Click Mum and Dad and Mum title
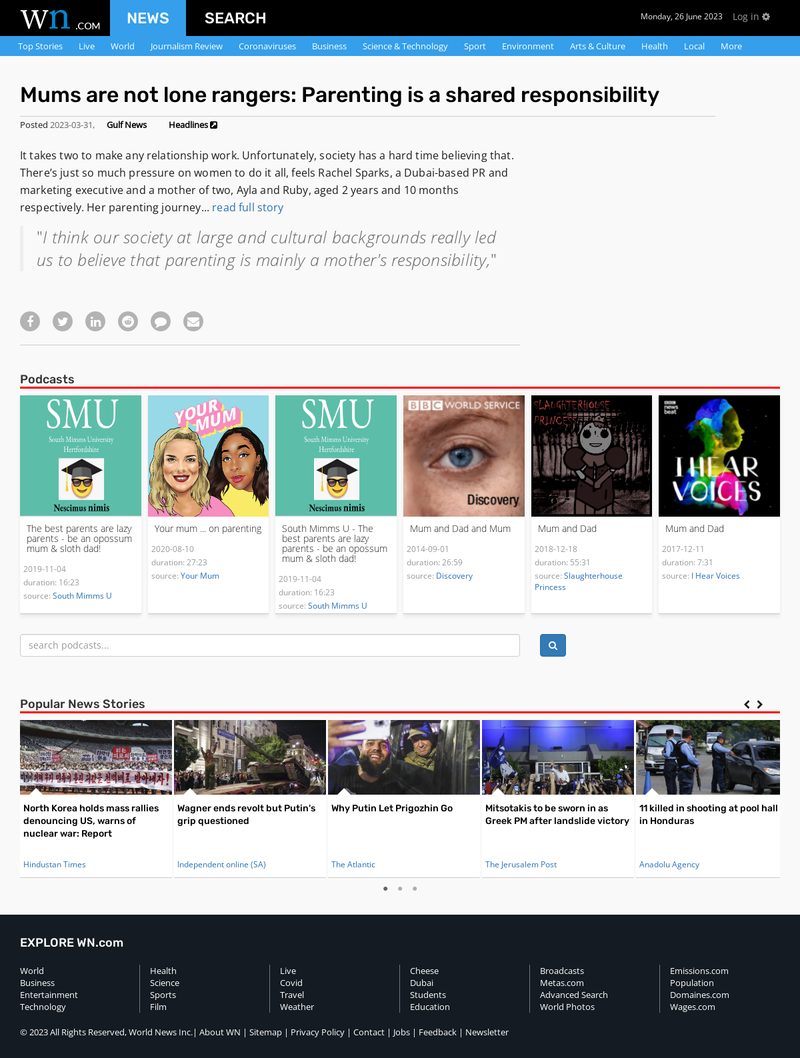 tap(460, 529)
